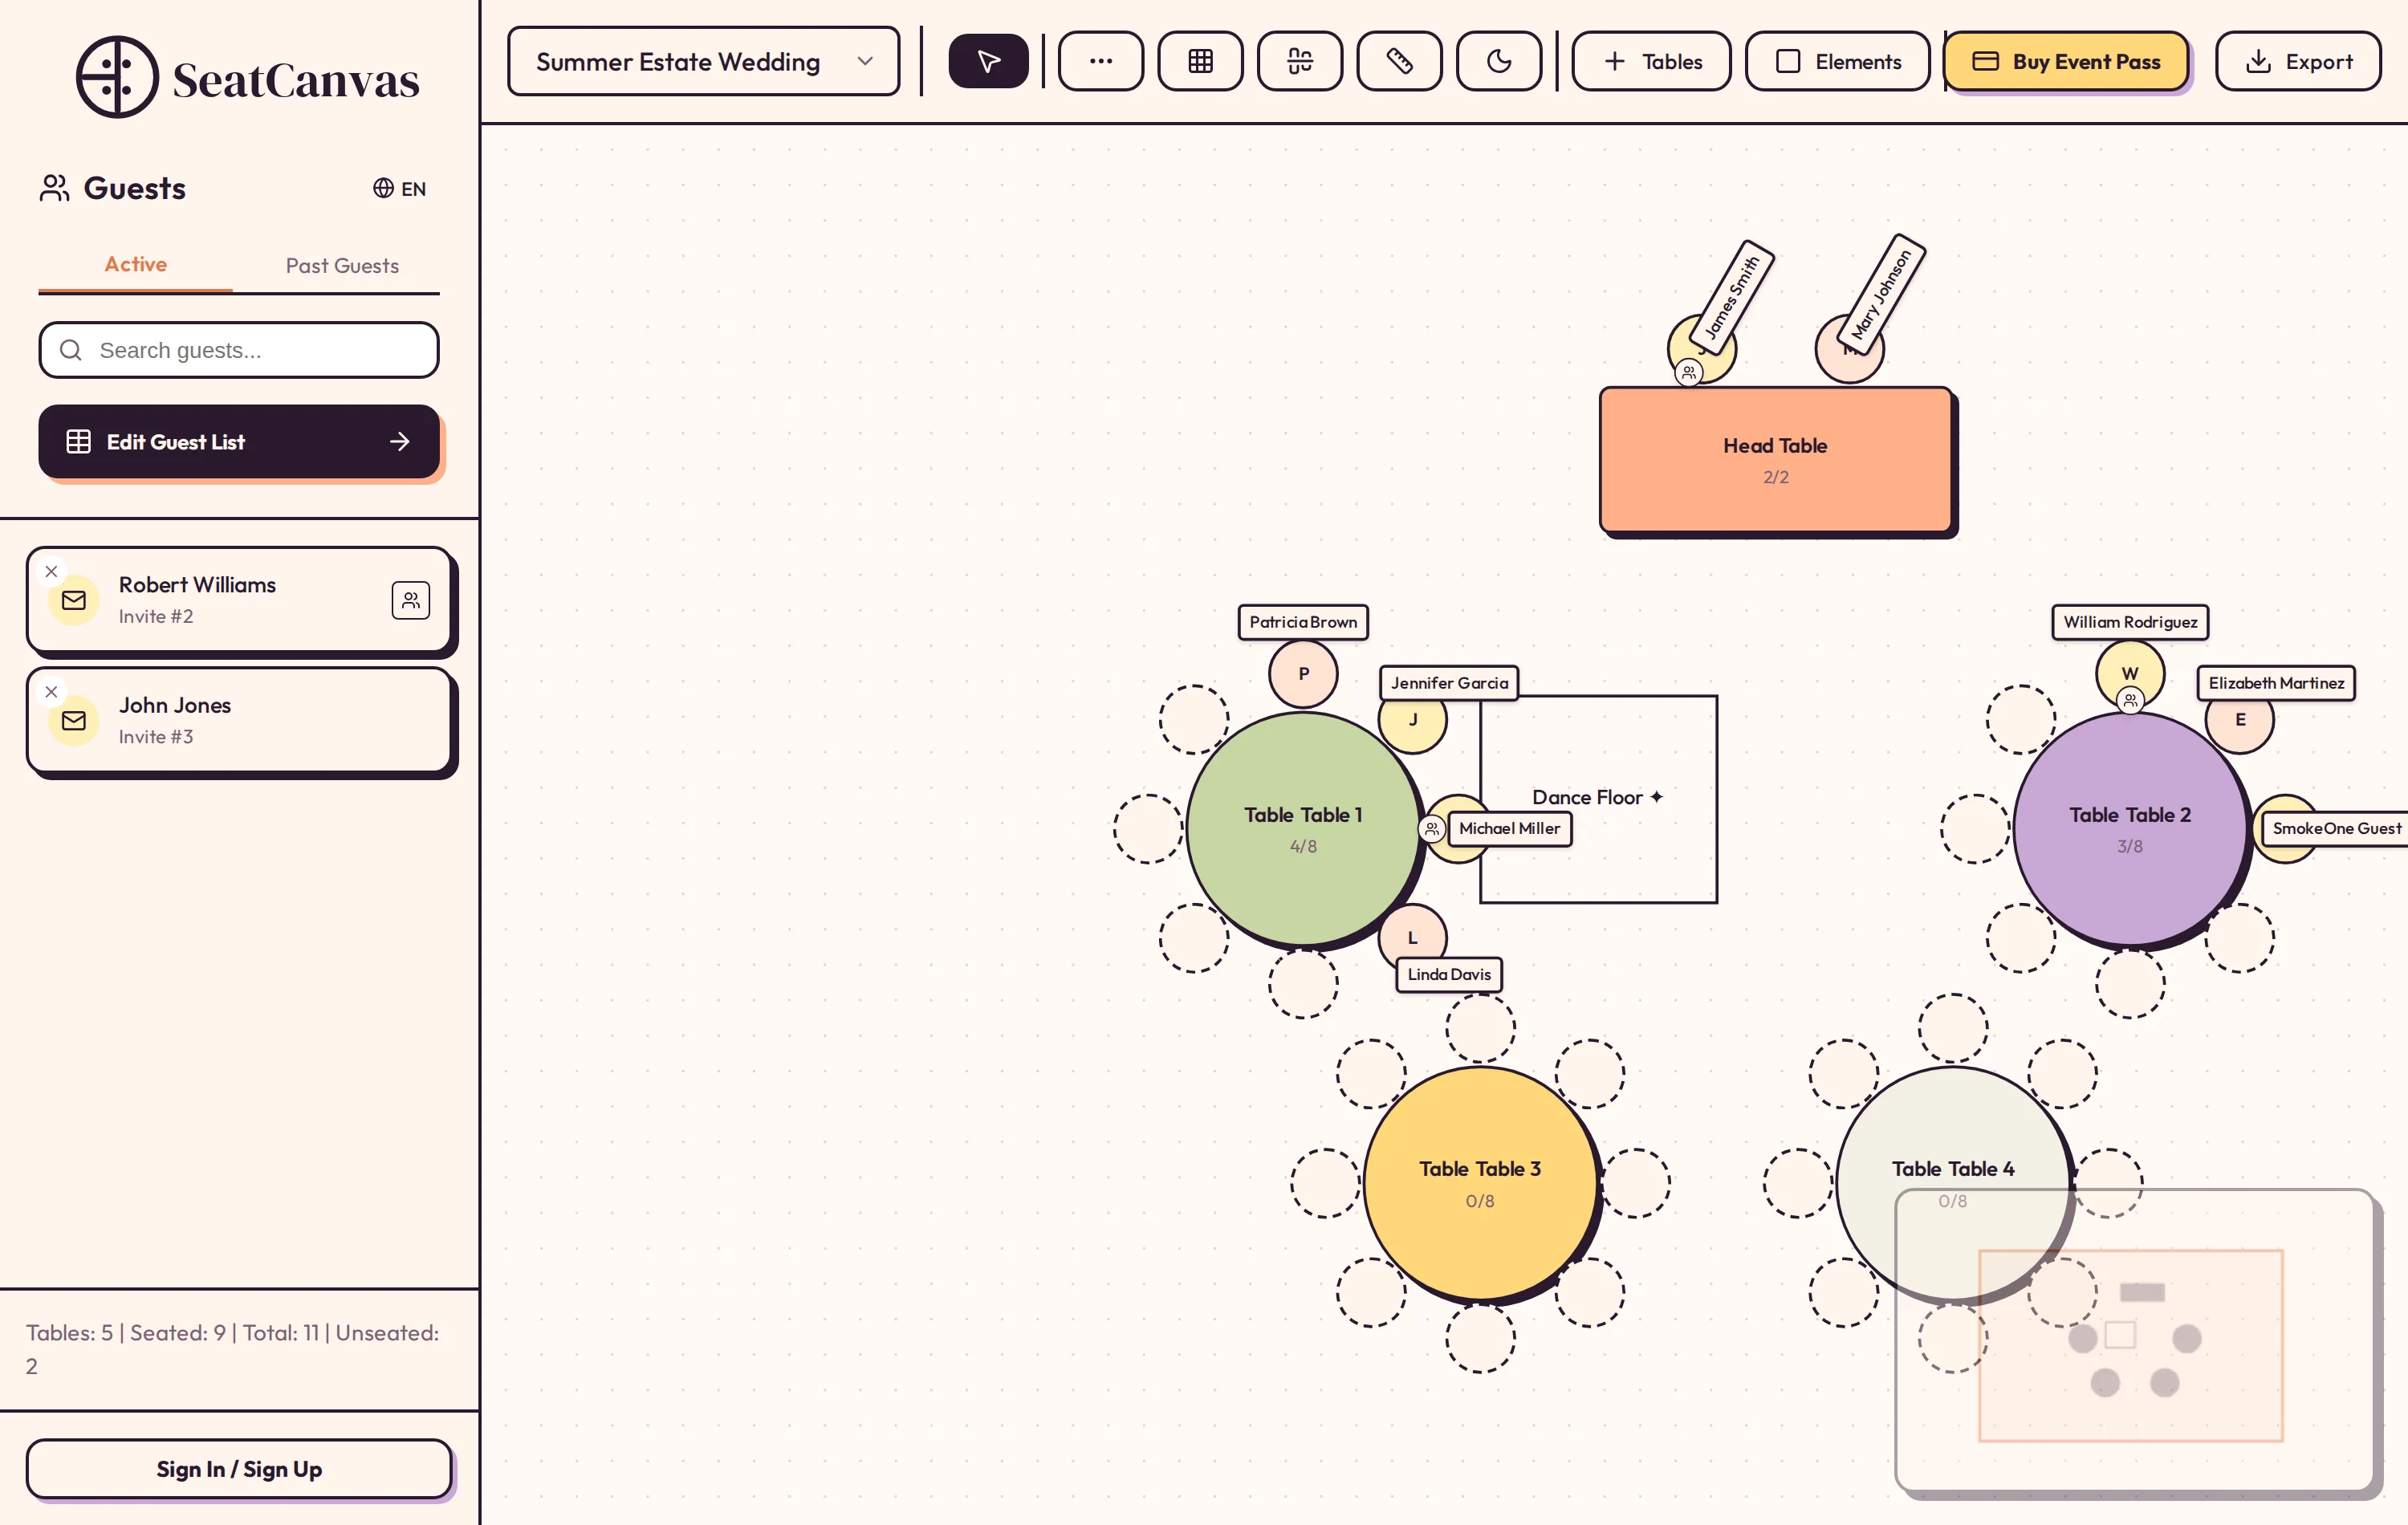This screenshot has height=1525, width=2408.
Task: Select purple Table Table 2
Action: point(2130,828)
